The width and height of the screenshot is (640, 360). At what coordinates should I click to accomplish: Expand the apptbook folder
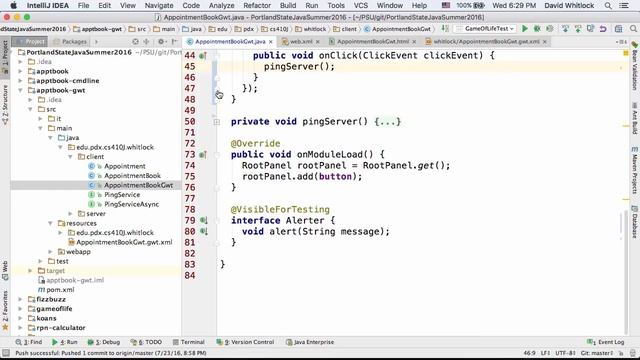(x=20, y=71)
